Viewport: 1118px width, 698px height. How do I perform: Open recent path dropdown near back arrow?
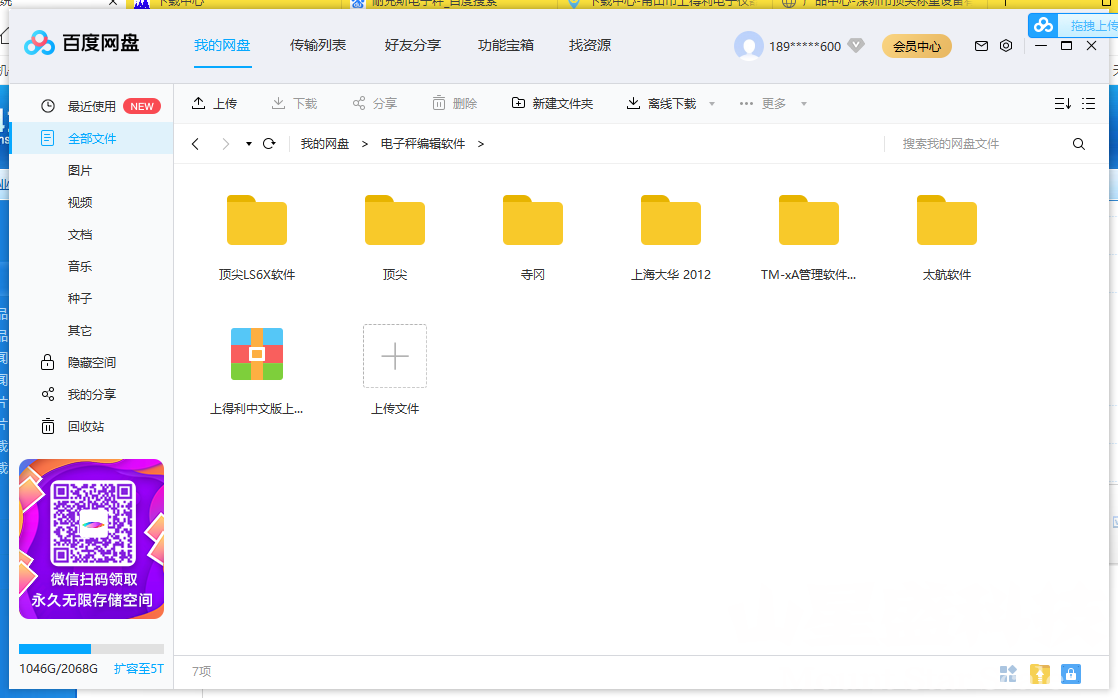tap(247, 143)
